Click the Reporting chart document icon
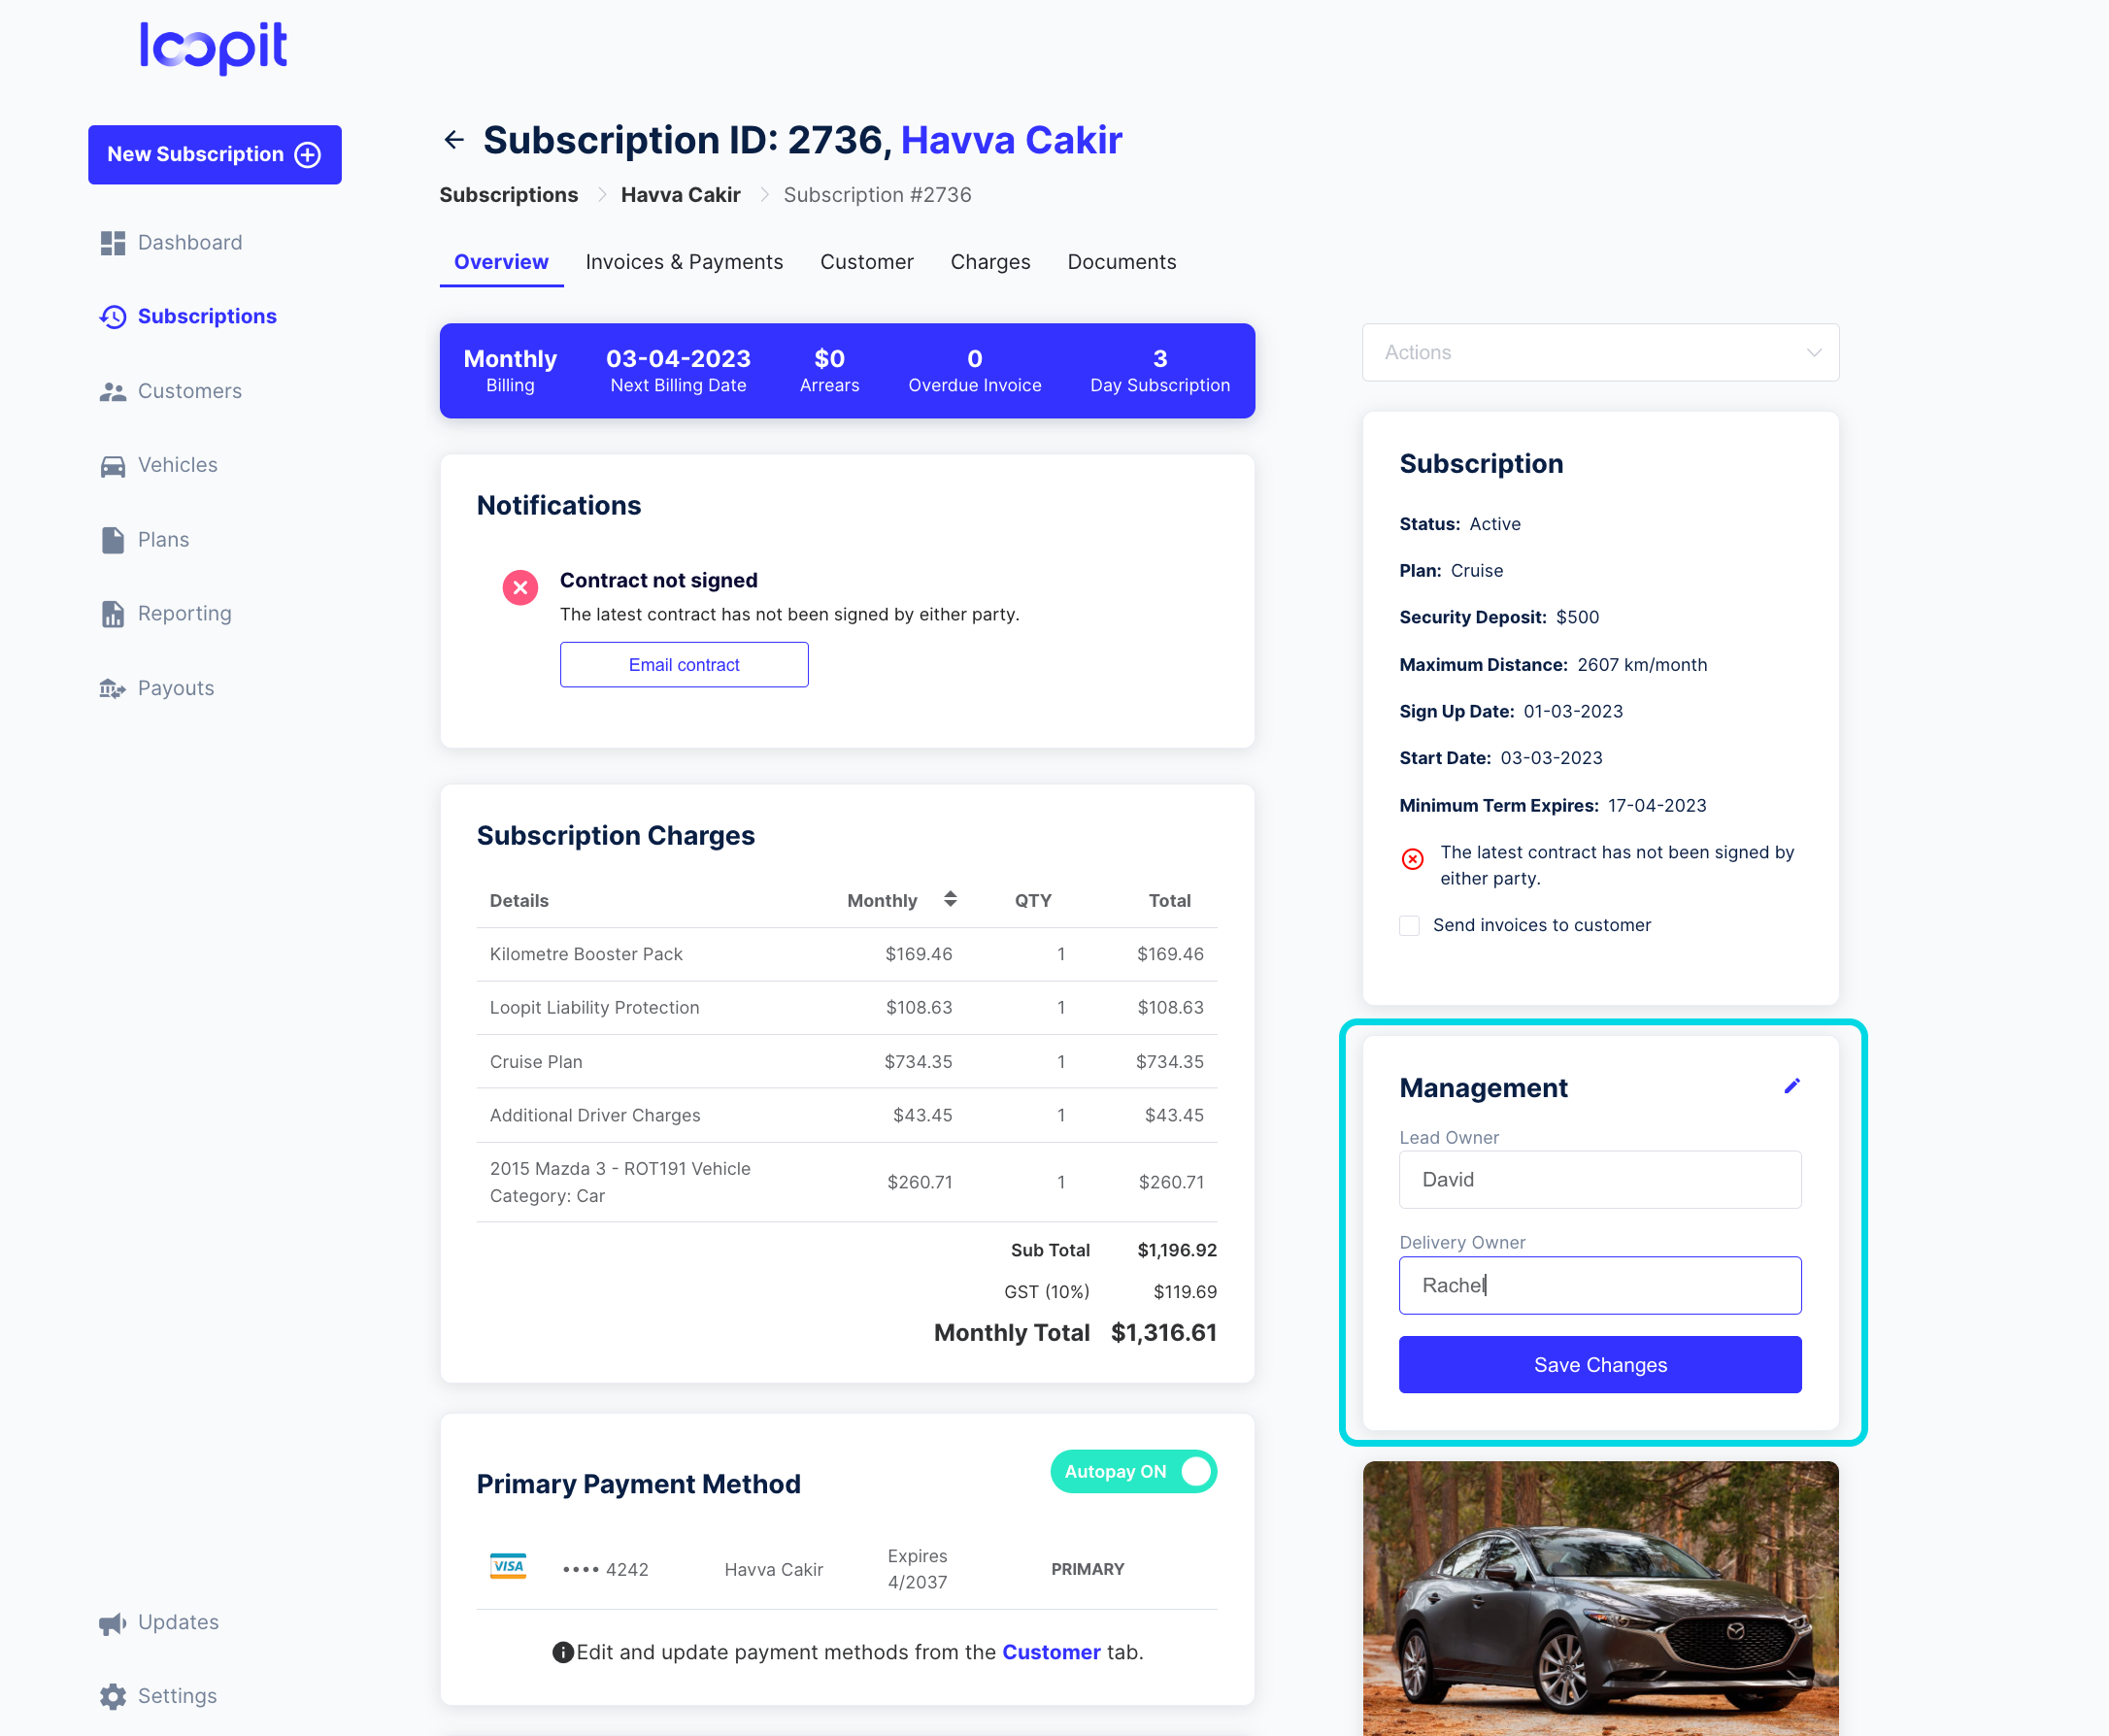The height and width of the screenshot is (1736, 2109). click(112, 614)
